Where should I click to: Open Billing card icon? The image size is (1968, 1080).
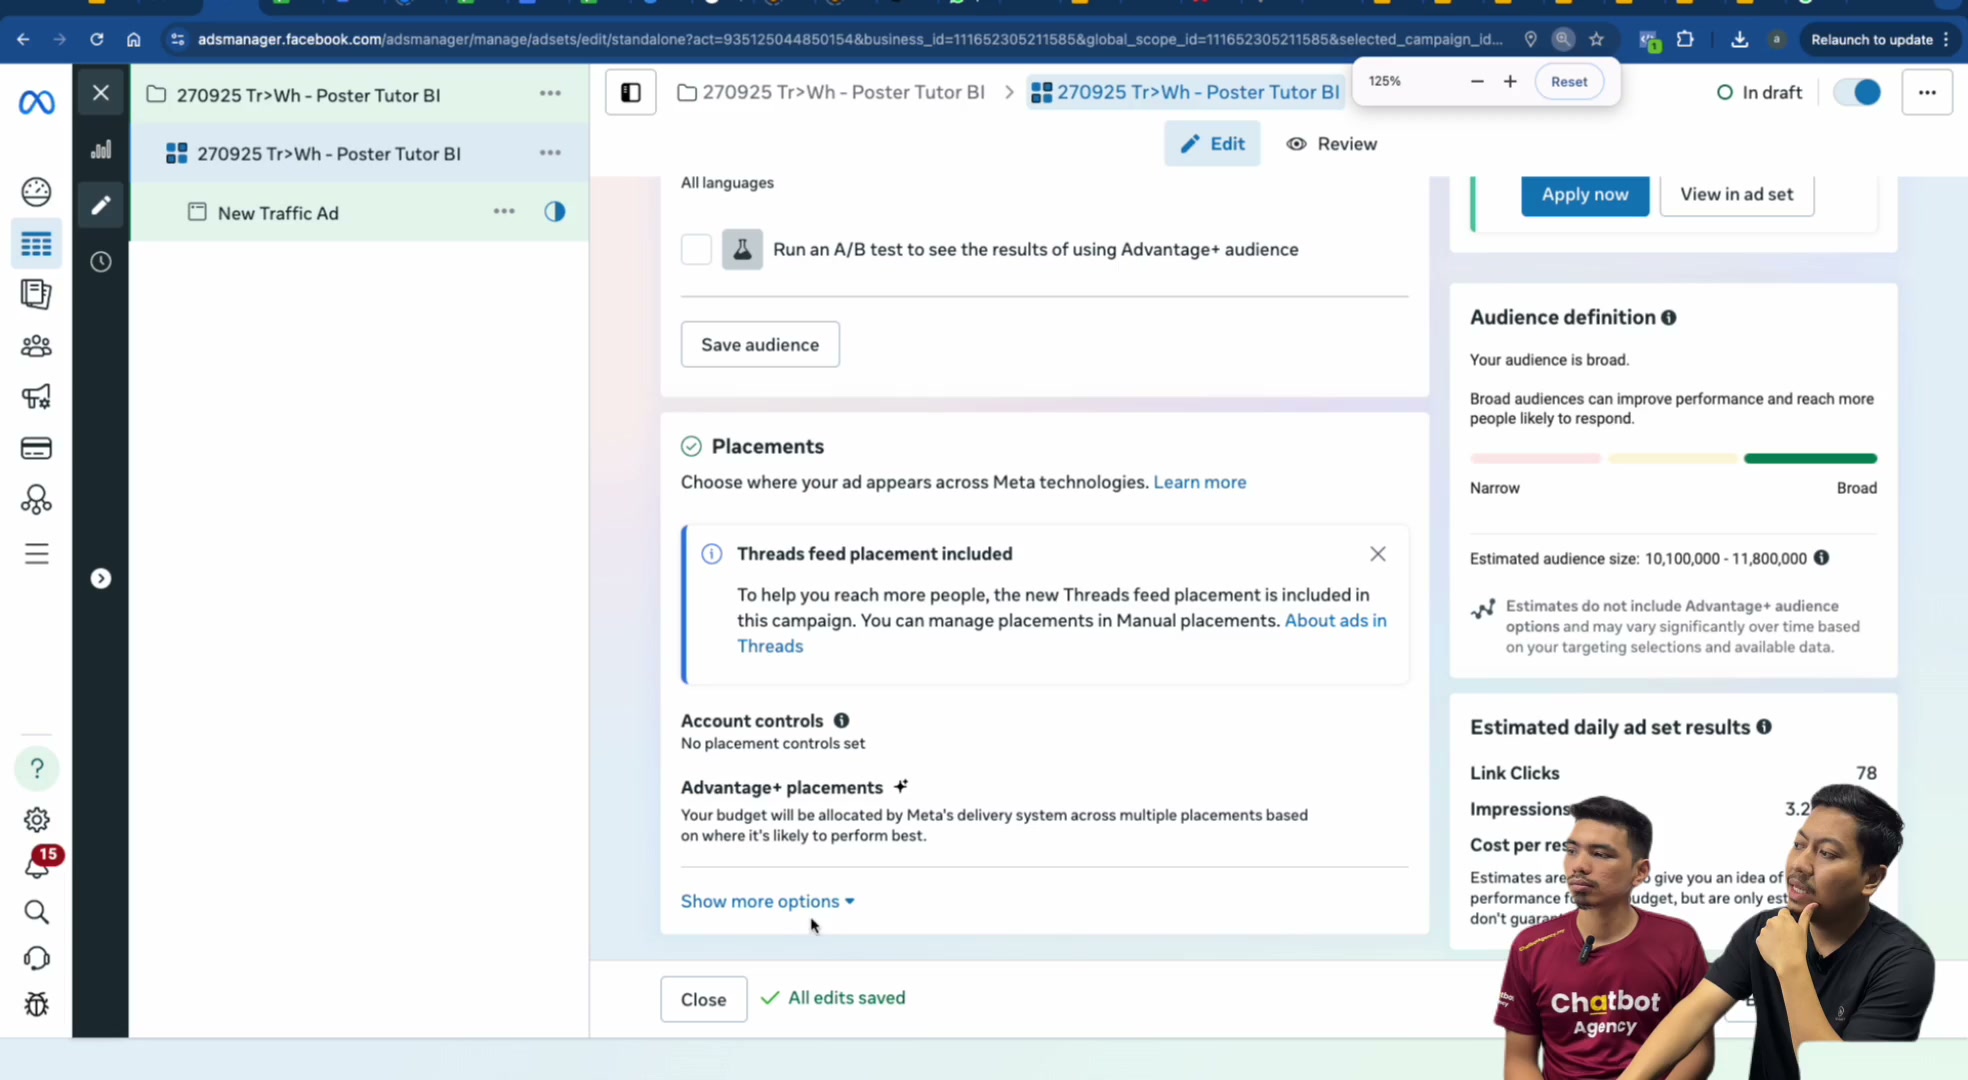pos(36,448)
